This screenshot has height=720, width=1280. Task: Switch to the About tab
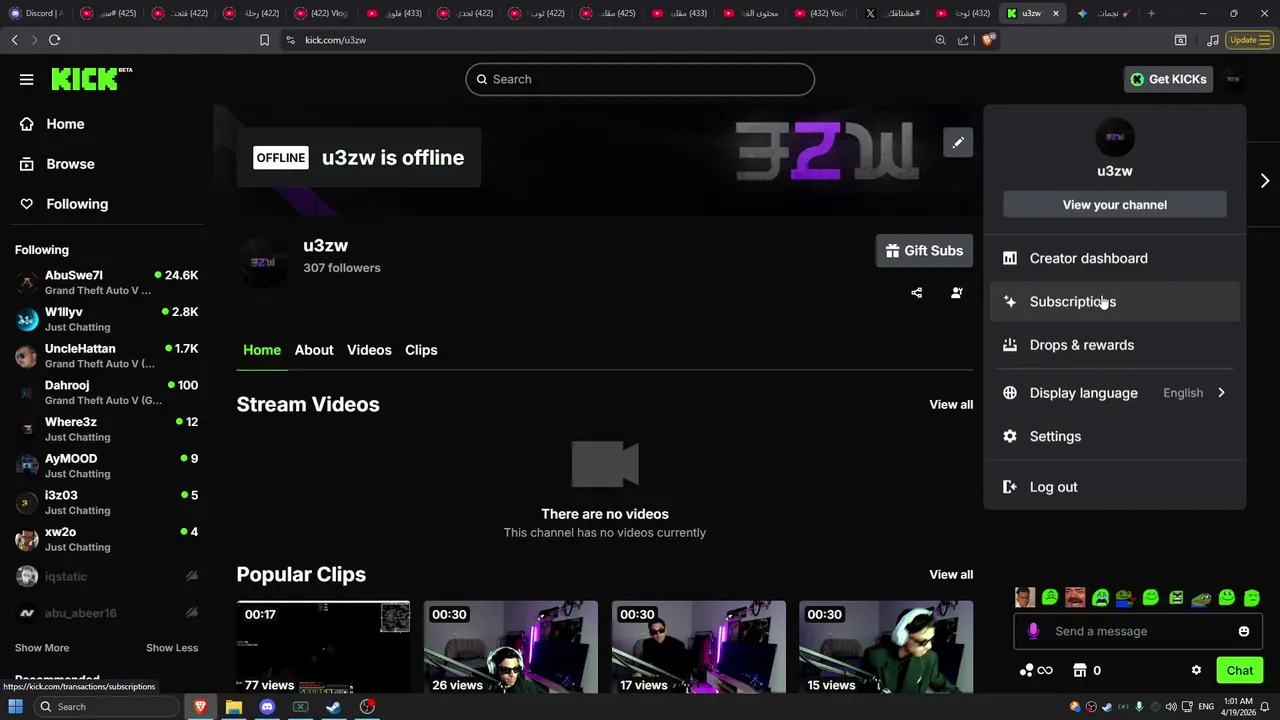(x=314, y=350)
